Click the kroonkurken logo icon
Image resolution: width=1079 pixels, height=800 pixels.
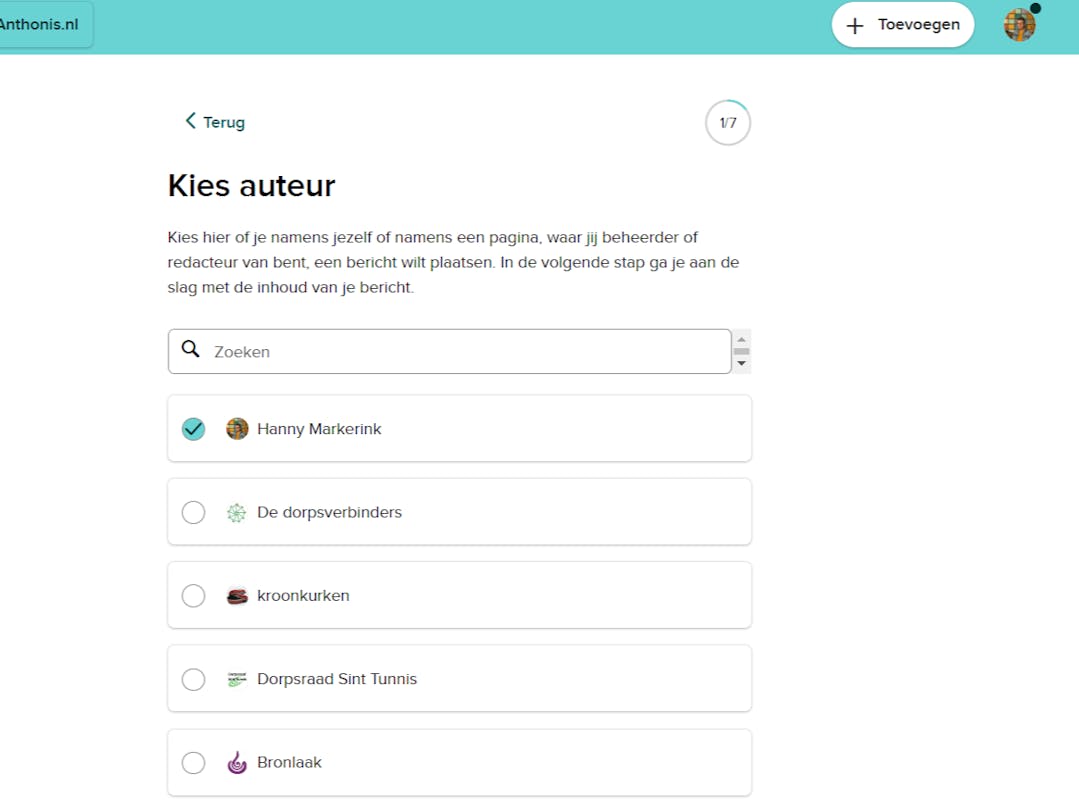[237, 596]
